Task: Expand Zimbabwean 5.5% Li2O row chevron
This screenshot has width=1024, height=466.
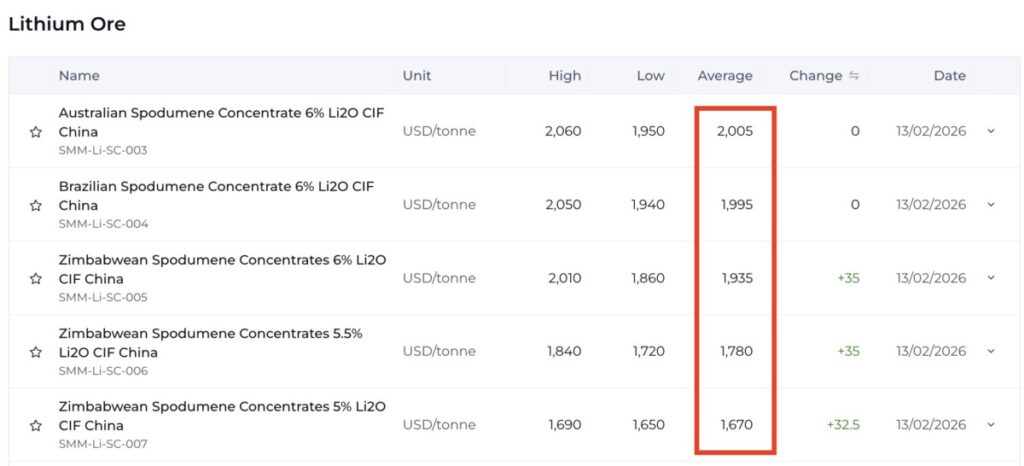Action: [x=991, y=351]
